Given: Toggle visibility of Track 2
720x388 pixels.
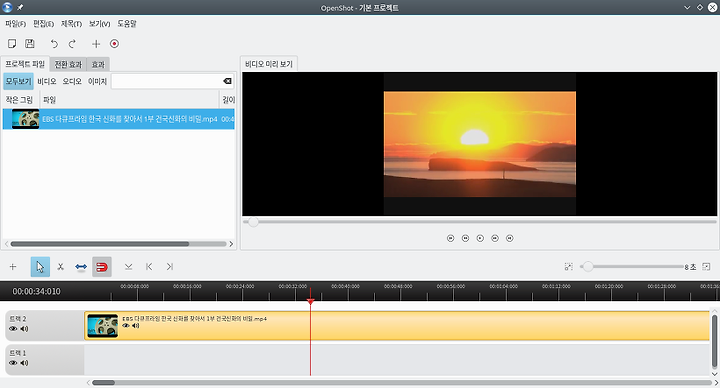Looking at the screenshot, I should (x=13, y=329).
